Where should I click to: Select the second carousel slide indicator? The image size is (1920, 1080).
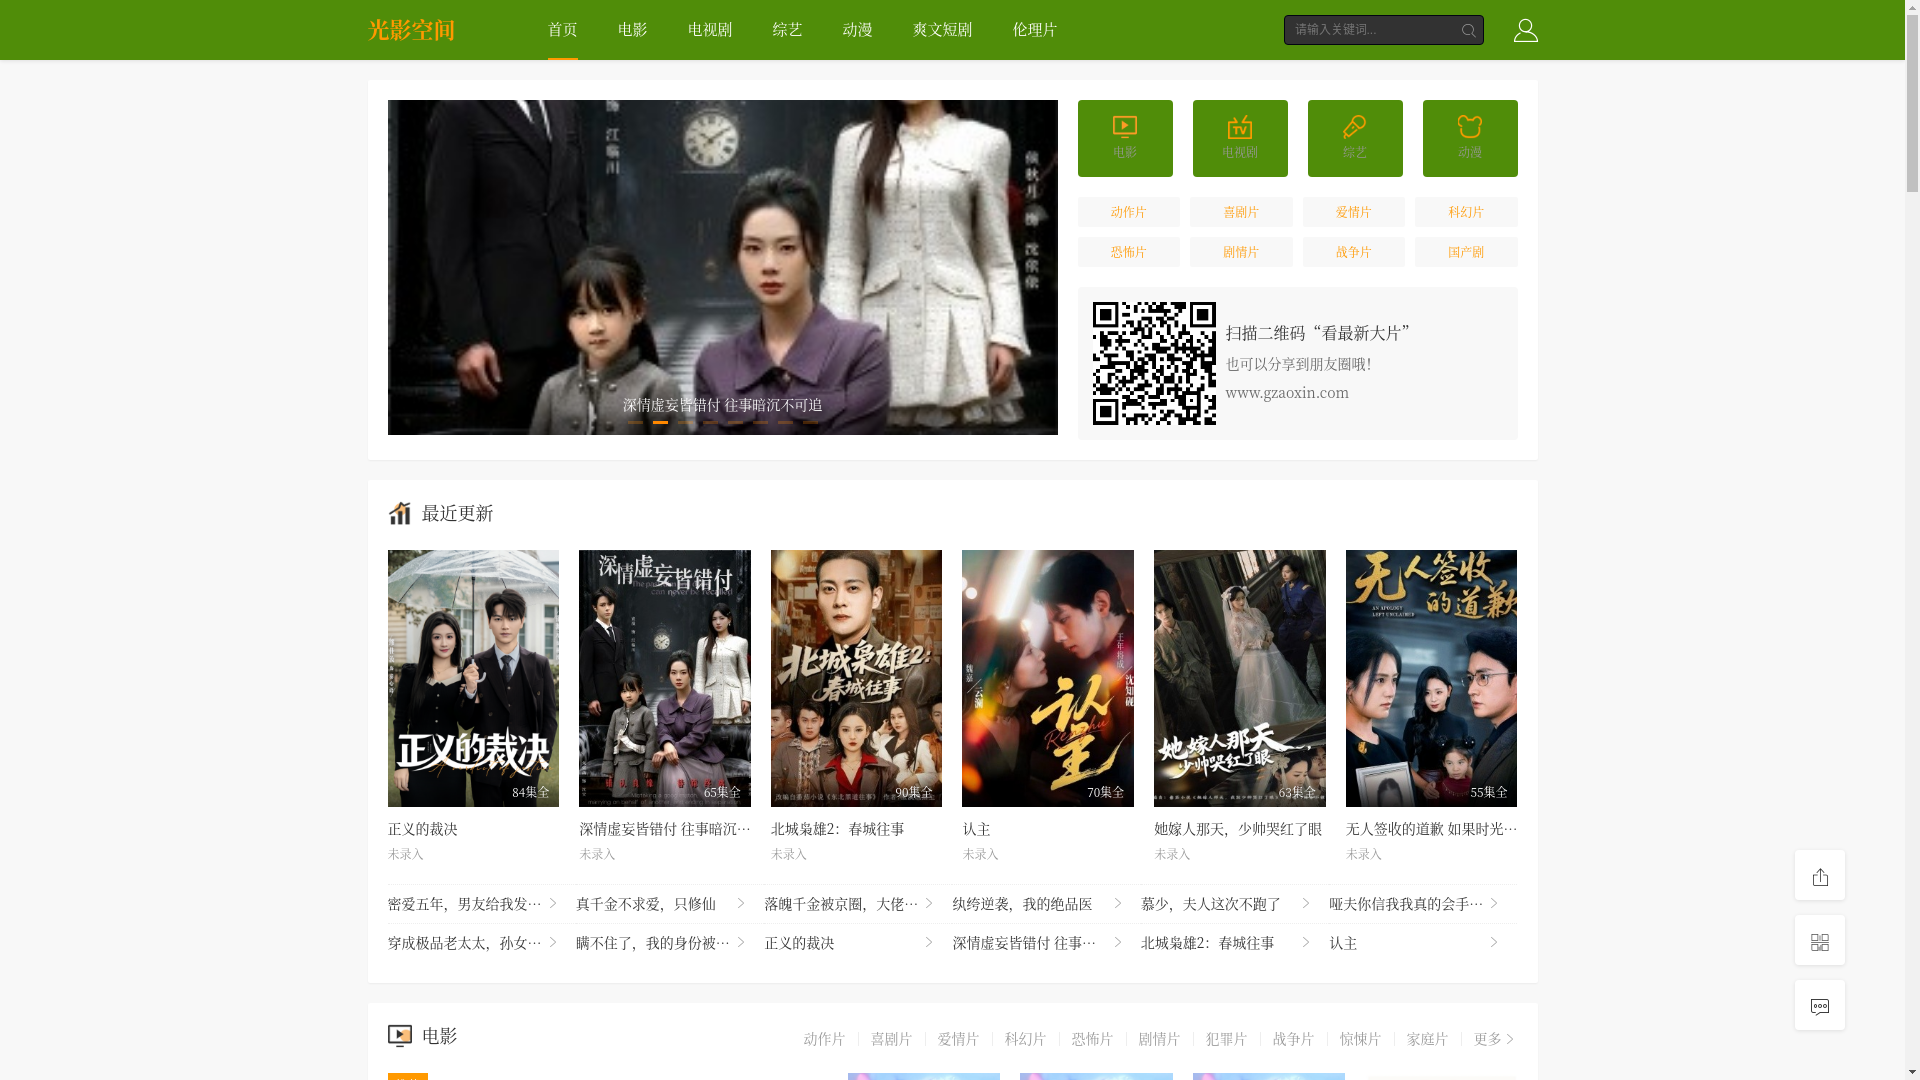[x=660, y=422]
